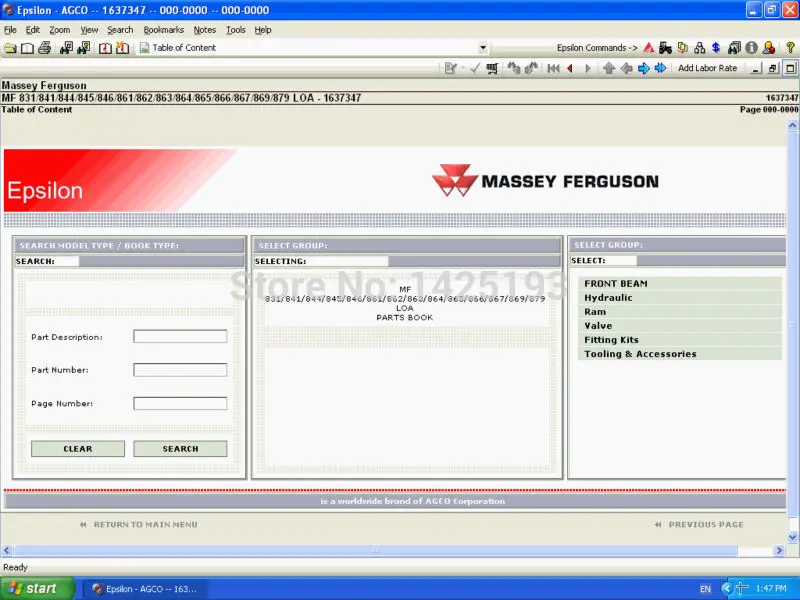Click the shopping cart icon
The width and height of the screenshot is (800, 600).
point(492,68)
